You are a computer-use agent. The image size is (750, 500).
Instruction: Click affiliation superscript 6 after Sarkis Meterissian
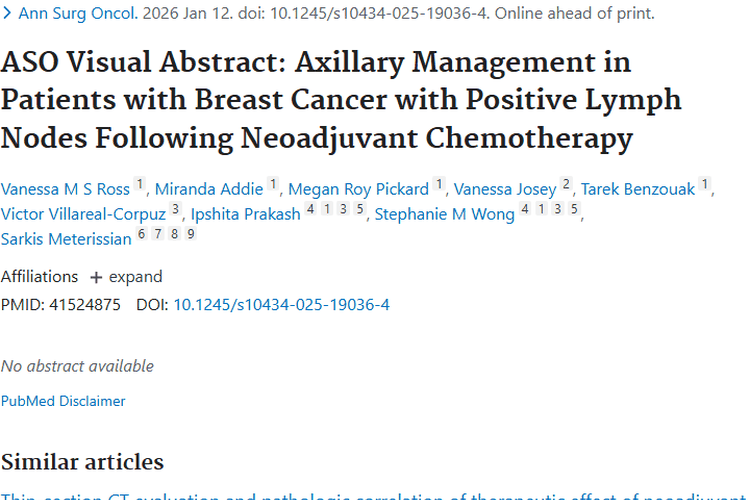[x=142, y=234]
